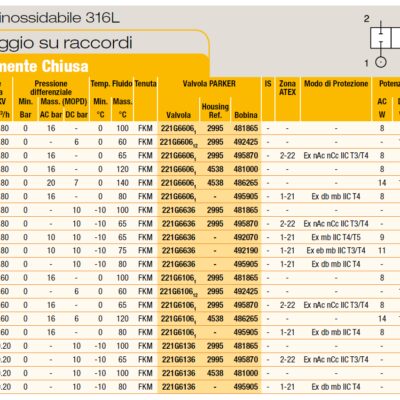Click coil code 492070
Viewport: 400px width, 400px height.
coord(246,237)
